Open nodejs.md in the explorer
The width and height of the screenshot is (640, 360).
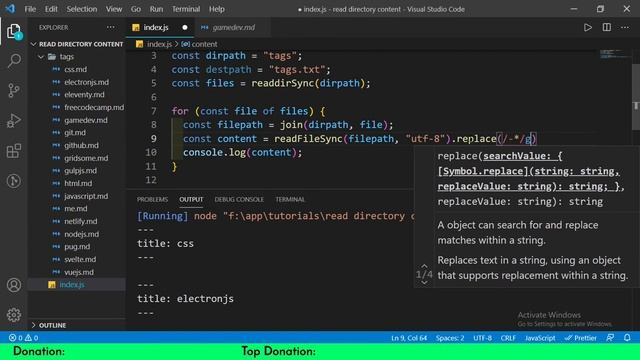[82, 234]
